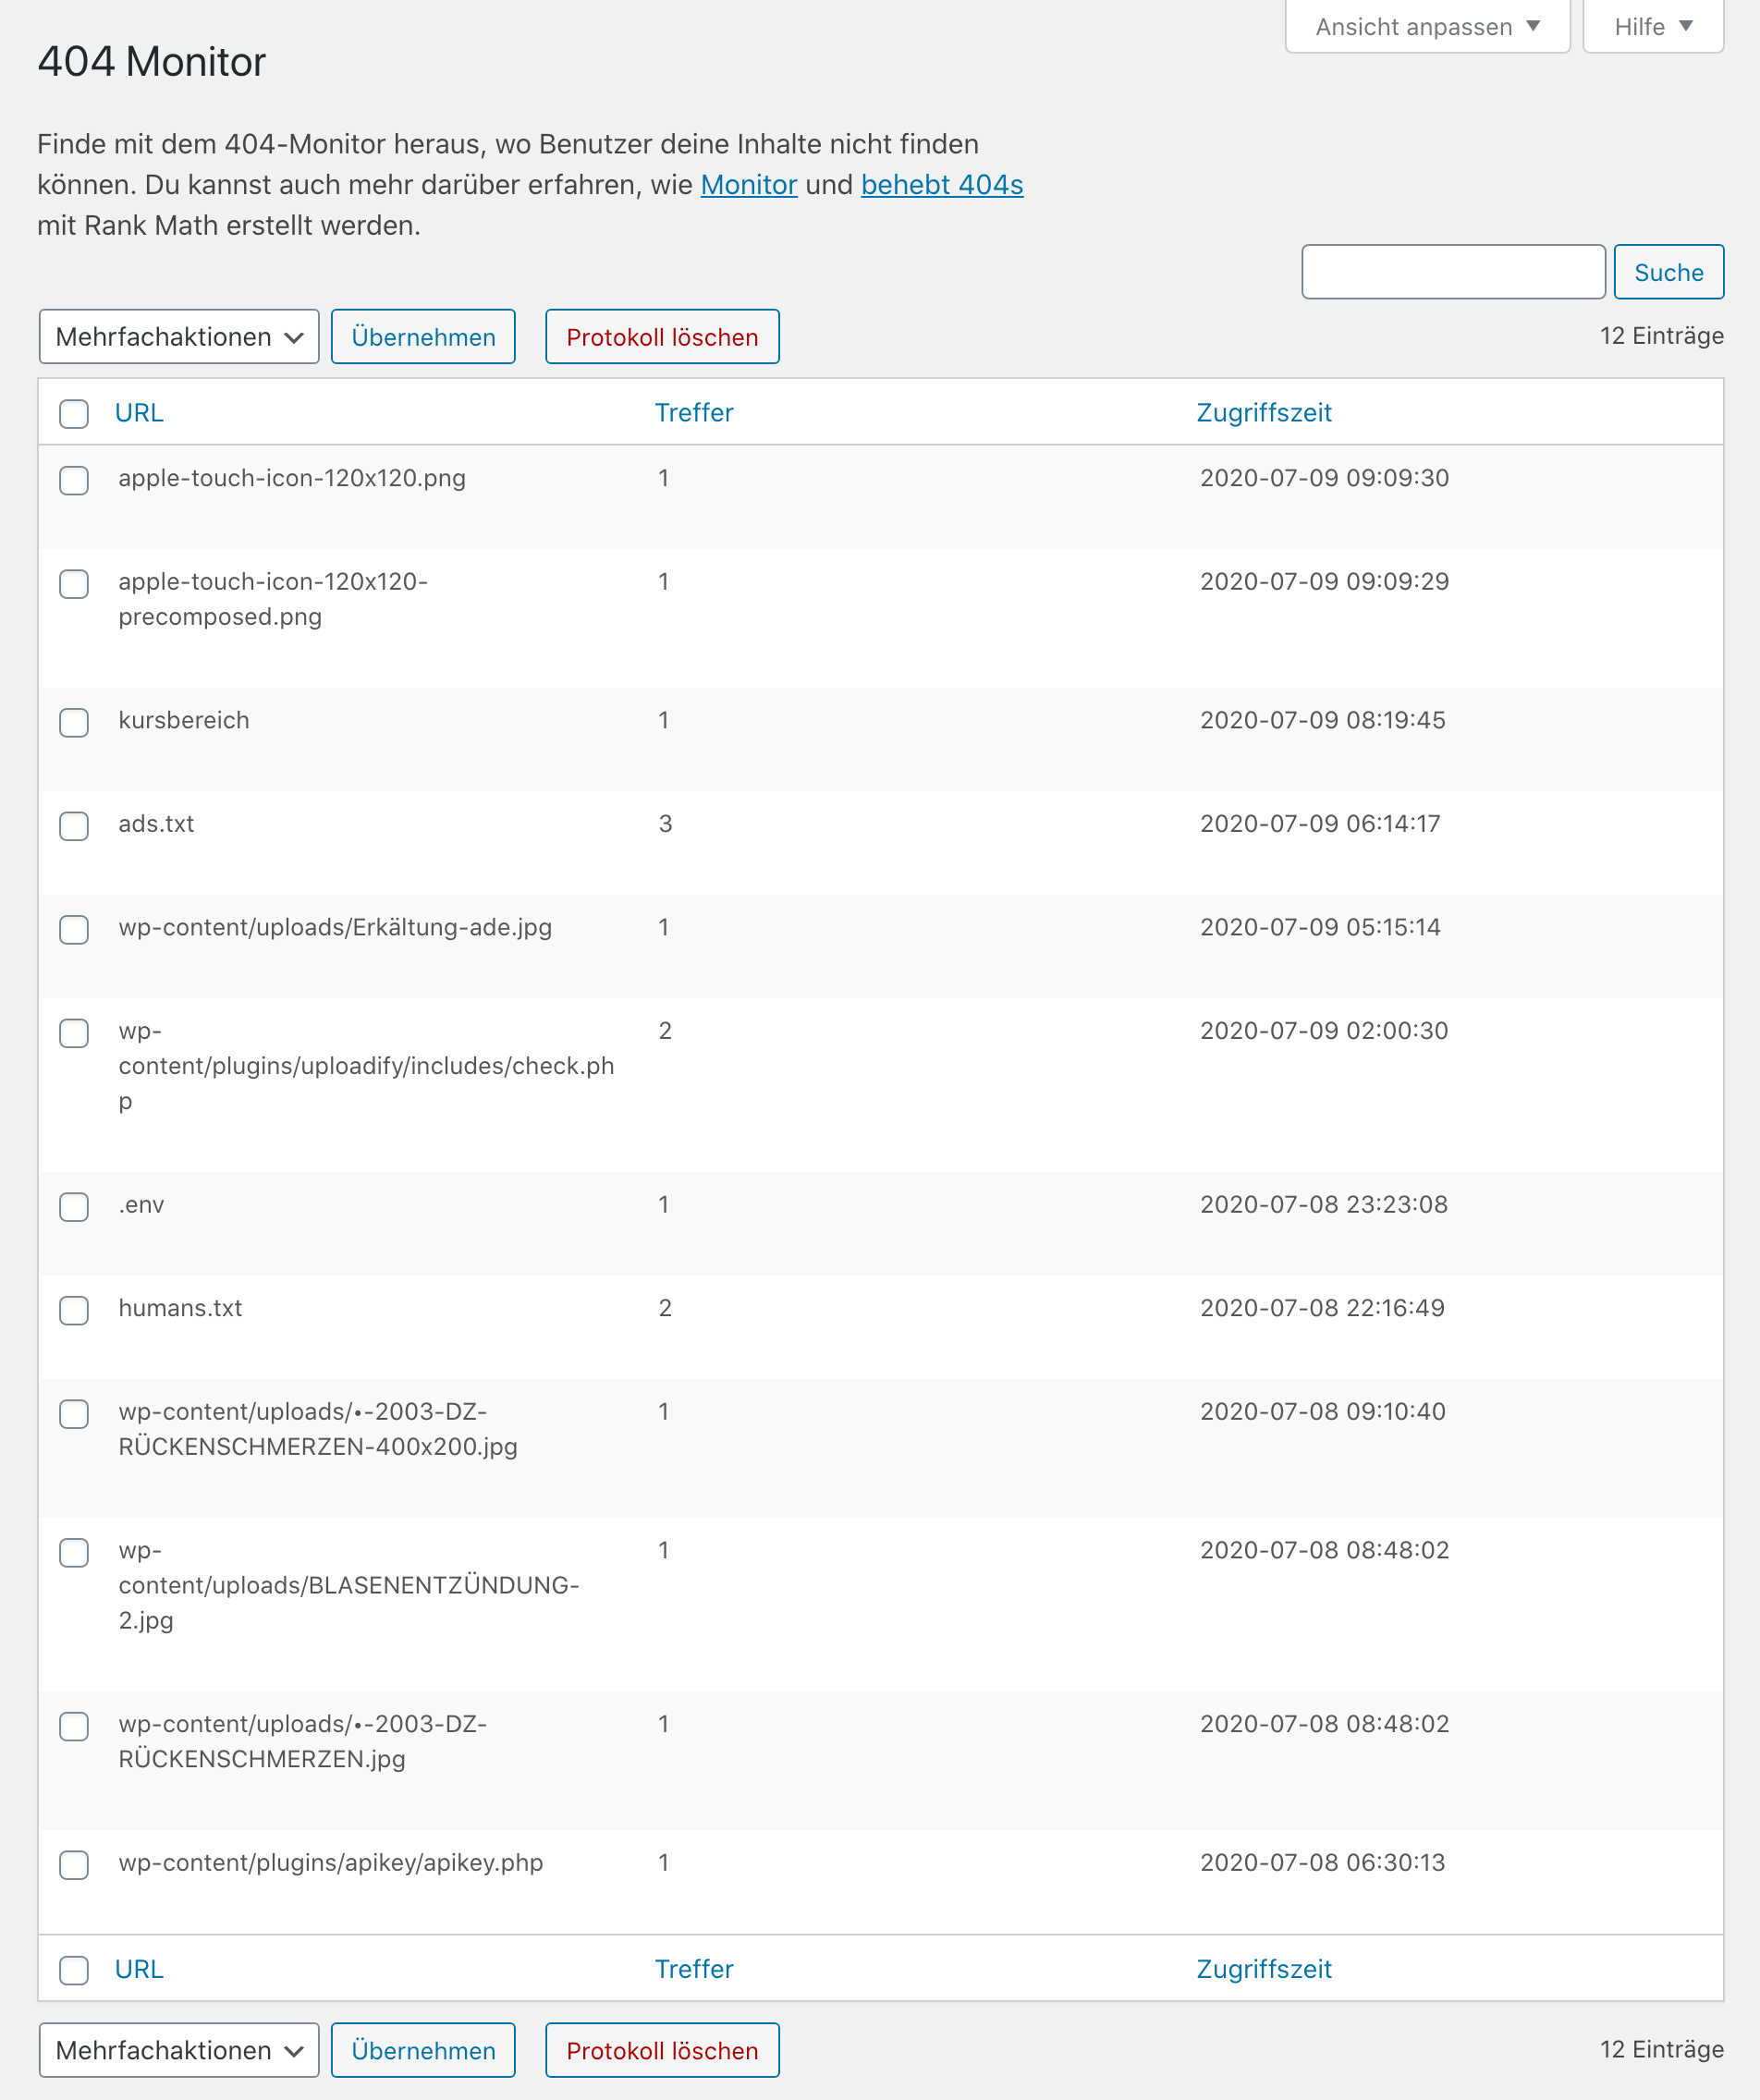Focus the search input field

coord(1453,272)
